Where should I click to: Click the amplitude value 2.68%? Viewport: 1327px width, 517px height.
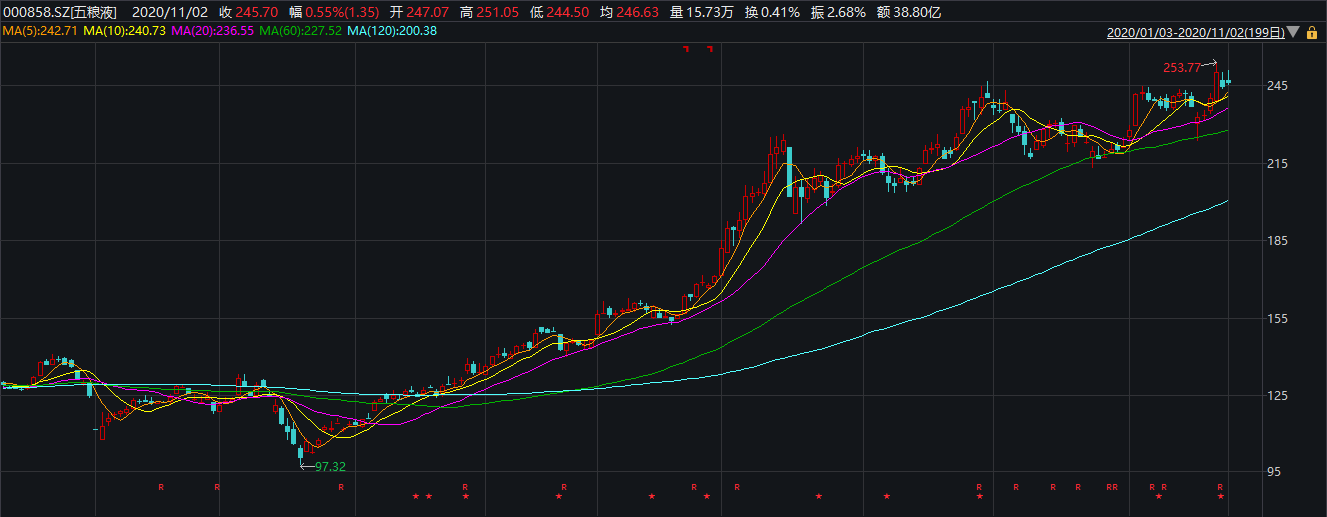tap(847, 13)
